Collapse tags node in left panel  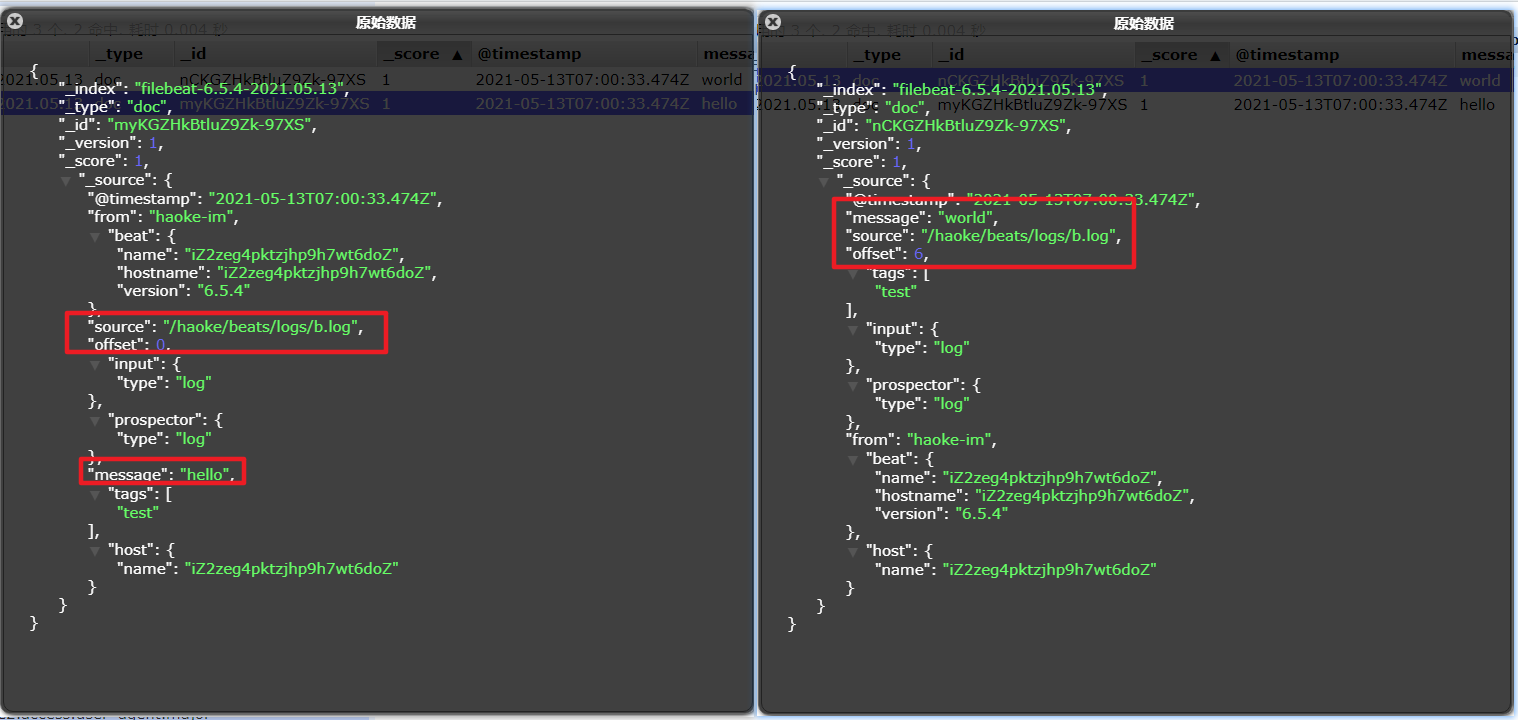coord(95,494)
